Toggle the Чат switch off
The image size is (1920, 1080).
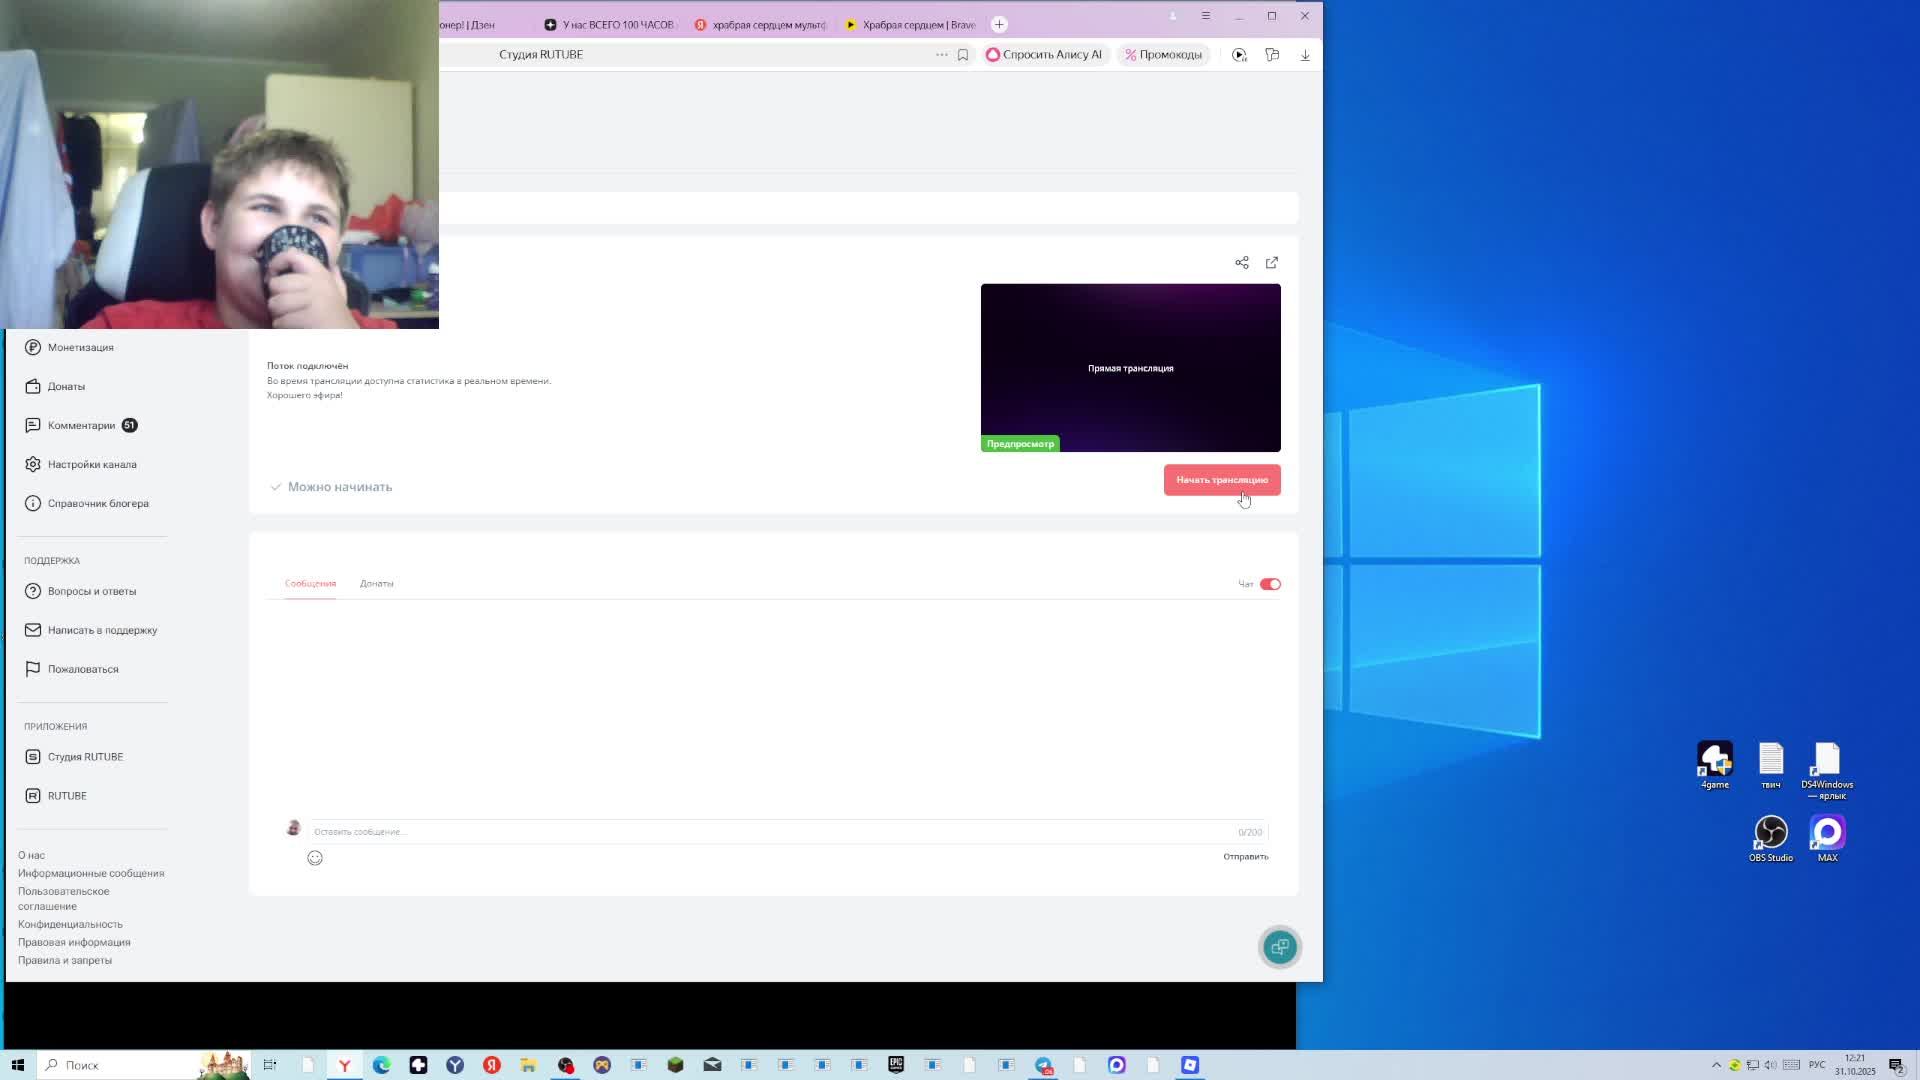pos(1270,584)
